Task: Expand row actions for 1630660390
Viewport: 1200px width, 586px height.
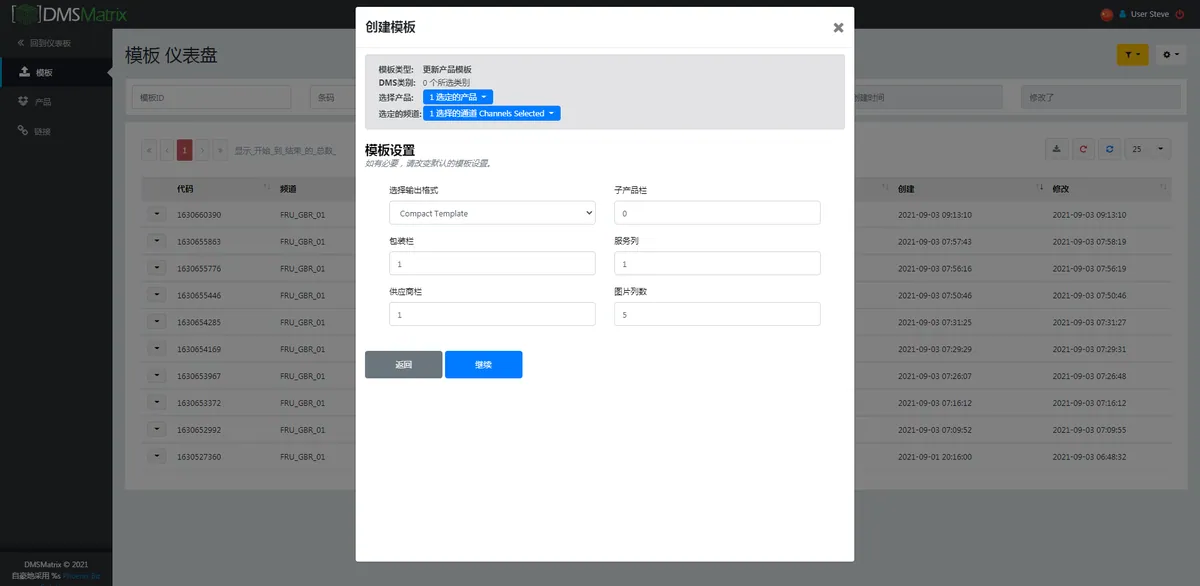Action: 157,214
